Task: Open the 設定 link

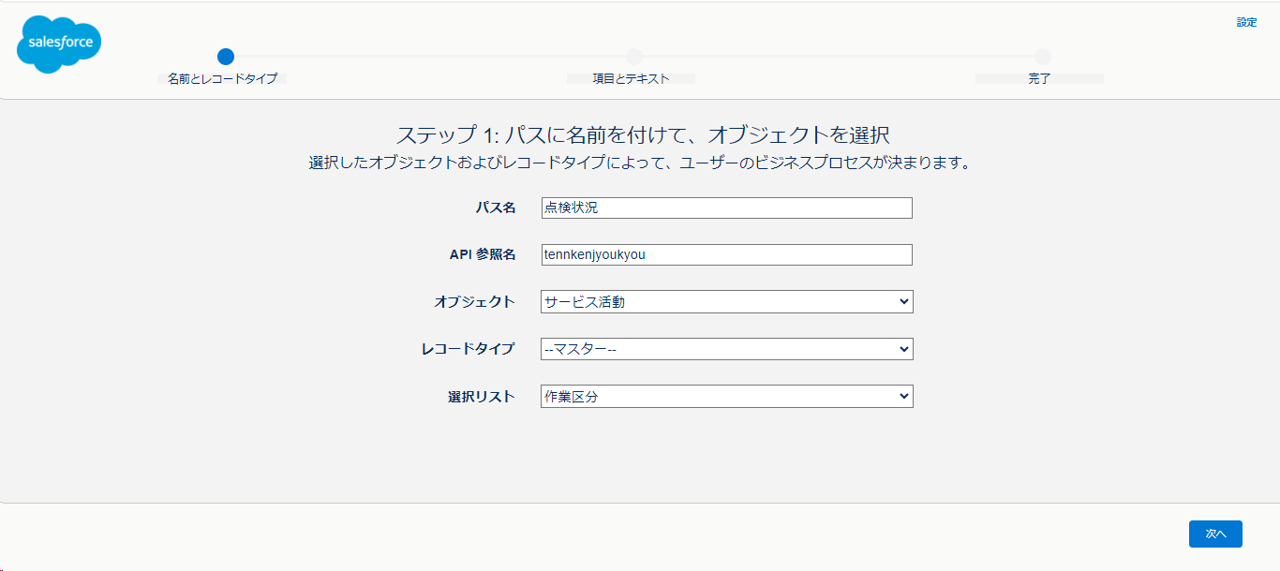Action: click(1246, 22)
